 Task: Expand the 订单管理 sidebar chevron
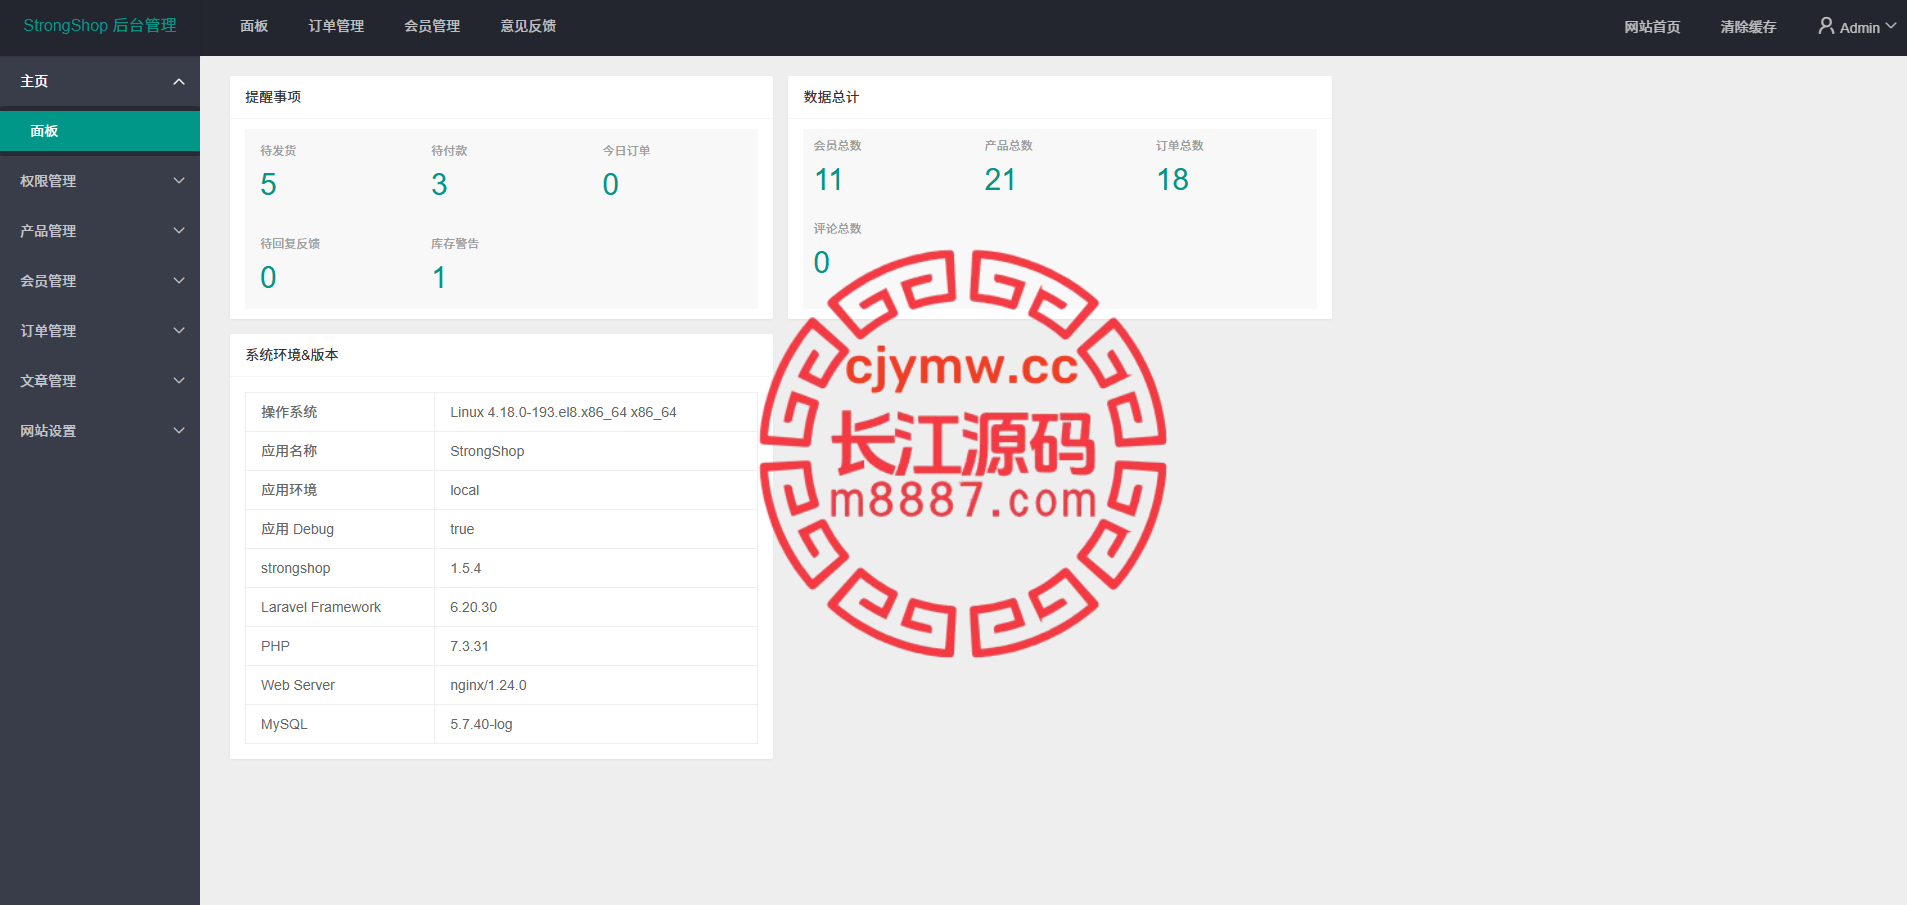click(x=179, y=331)
